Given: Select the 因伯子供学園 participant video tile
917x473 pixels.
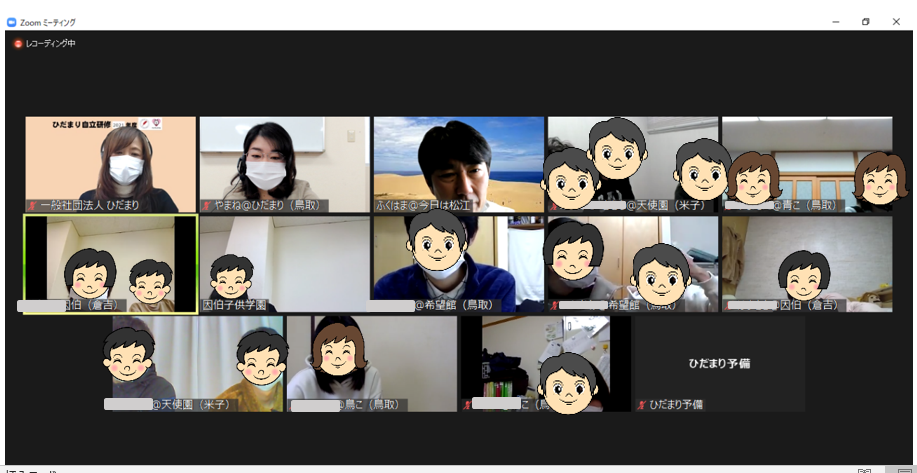Looking at the screenshot, I should (x=285, y=264).
